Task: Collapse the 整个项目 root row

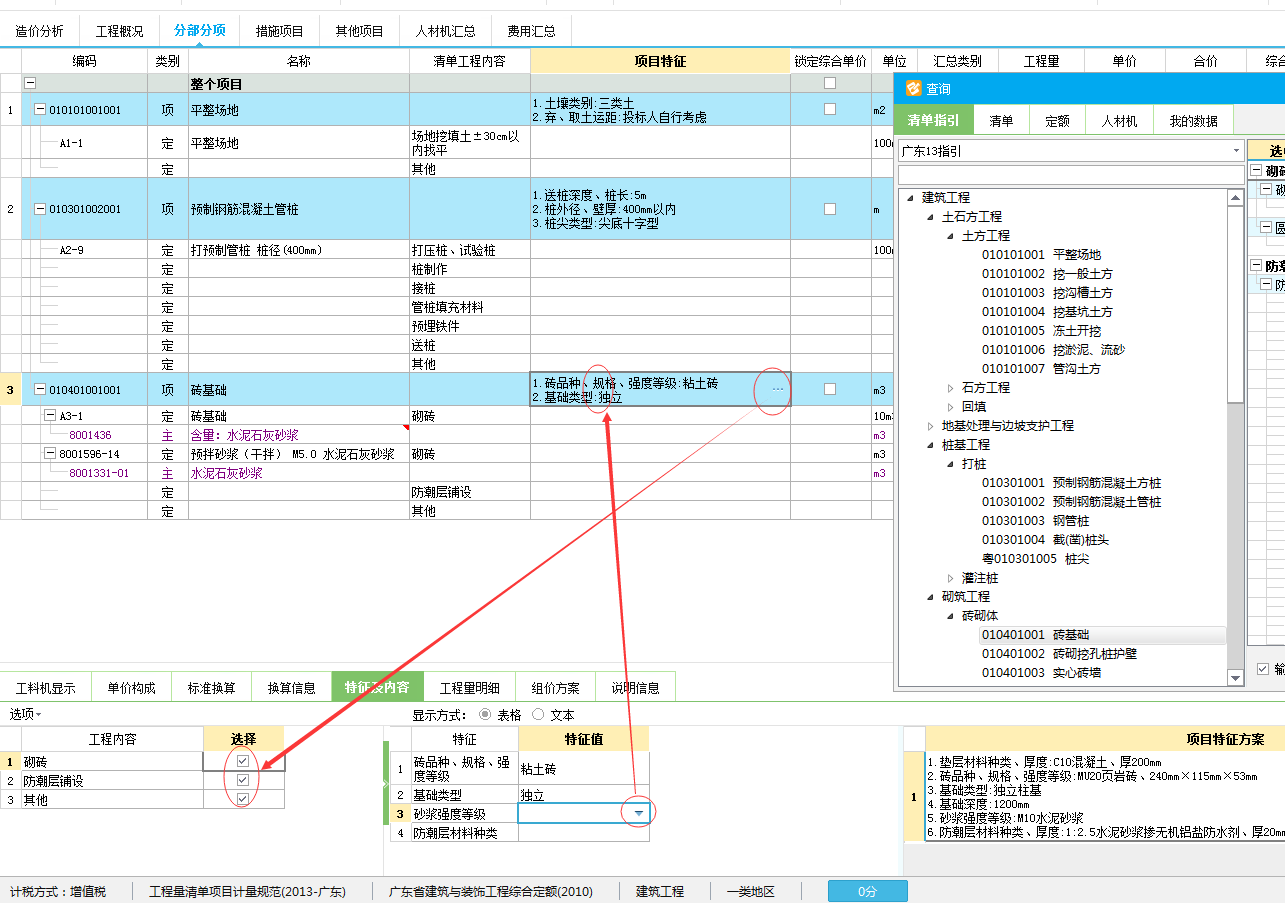Action: pos(29,84)
